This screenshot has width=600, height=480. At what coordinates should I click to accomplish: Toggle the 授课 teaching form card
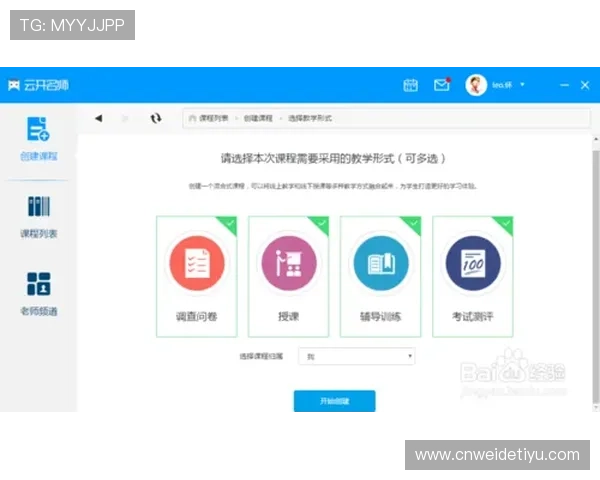point(289,277)
